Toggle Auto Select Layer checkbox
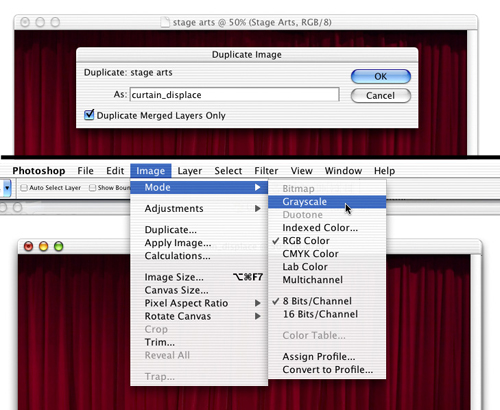 tap(24, 188)
